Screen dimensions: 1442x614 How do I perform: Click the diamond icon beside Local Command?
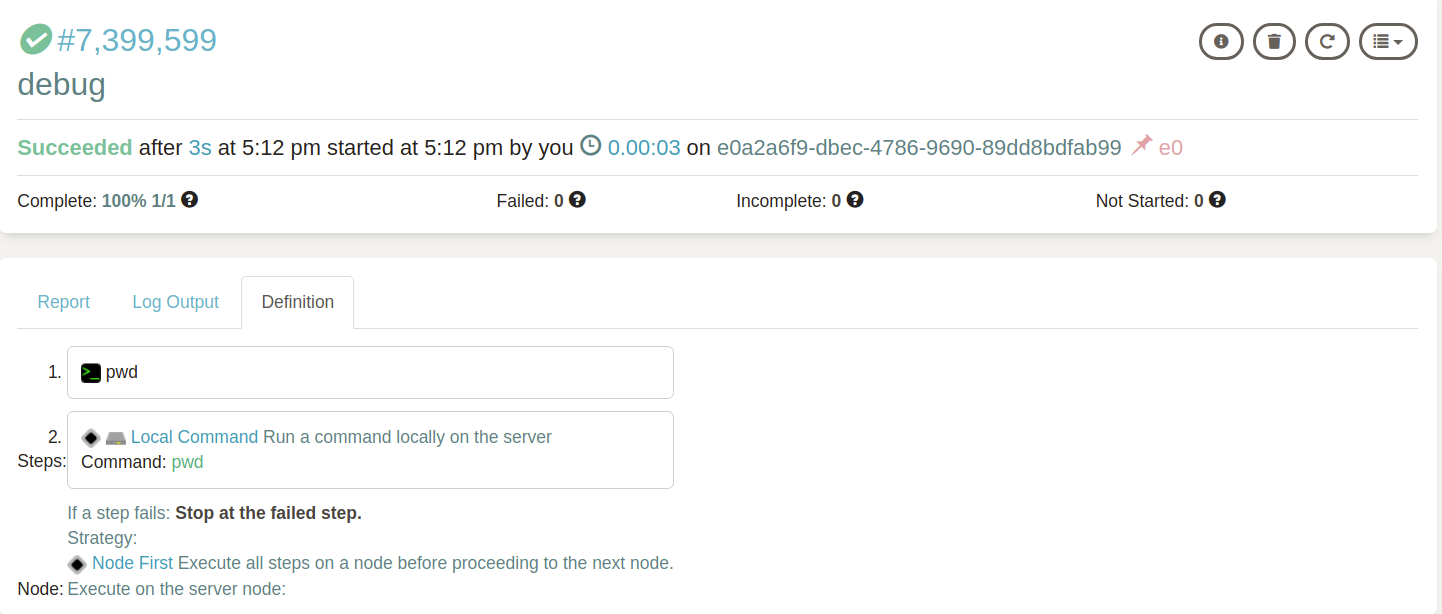91,436
